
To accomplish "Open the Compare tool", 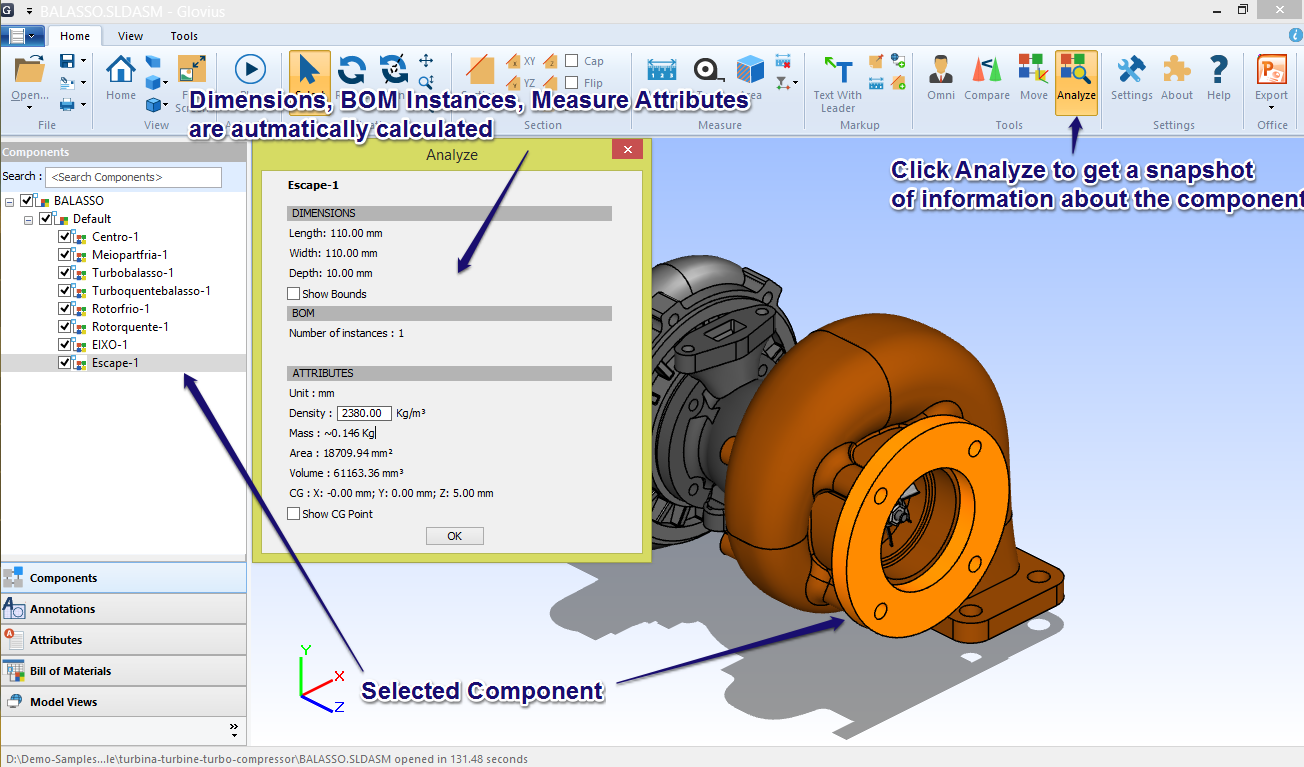I will tap(986, 79).
